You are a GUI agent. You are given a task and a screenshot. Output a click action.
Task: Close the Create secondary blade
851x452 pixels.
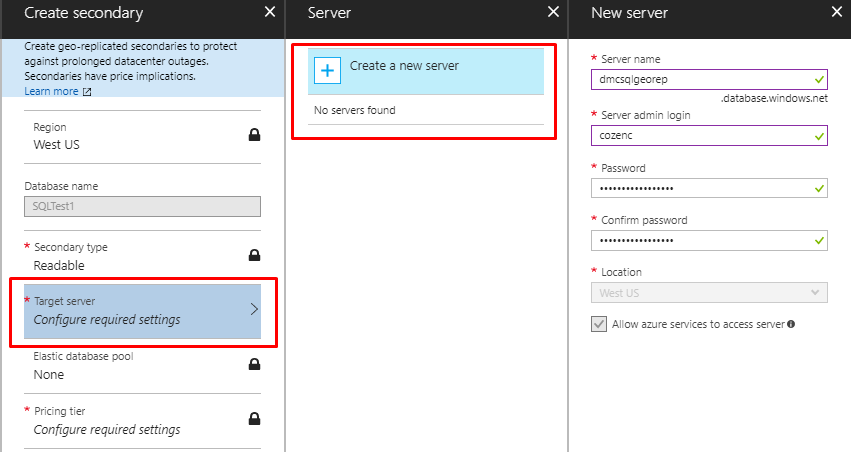[x=270, y=12]
